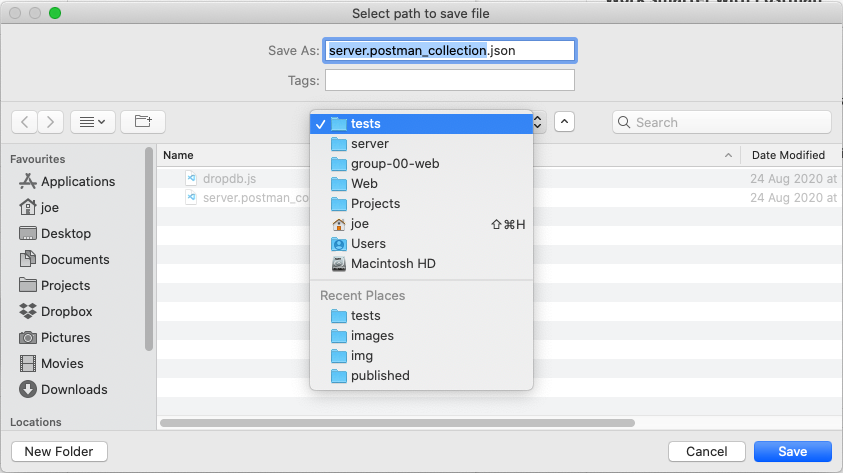Choose joe home in the path menu
This screenshot has width=843, height=473.
[x=421, y=224]
